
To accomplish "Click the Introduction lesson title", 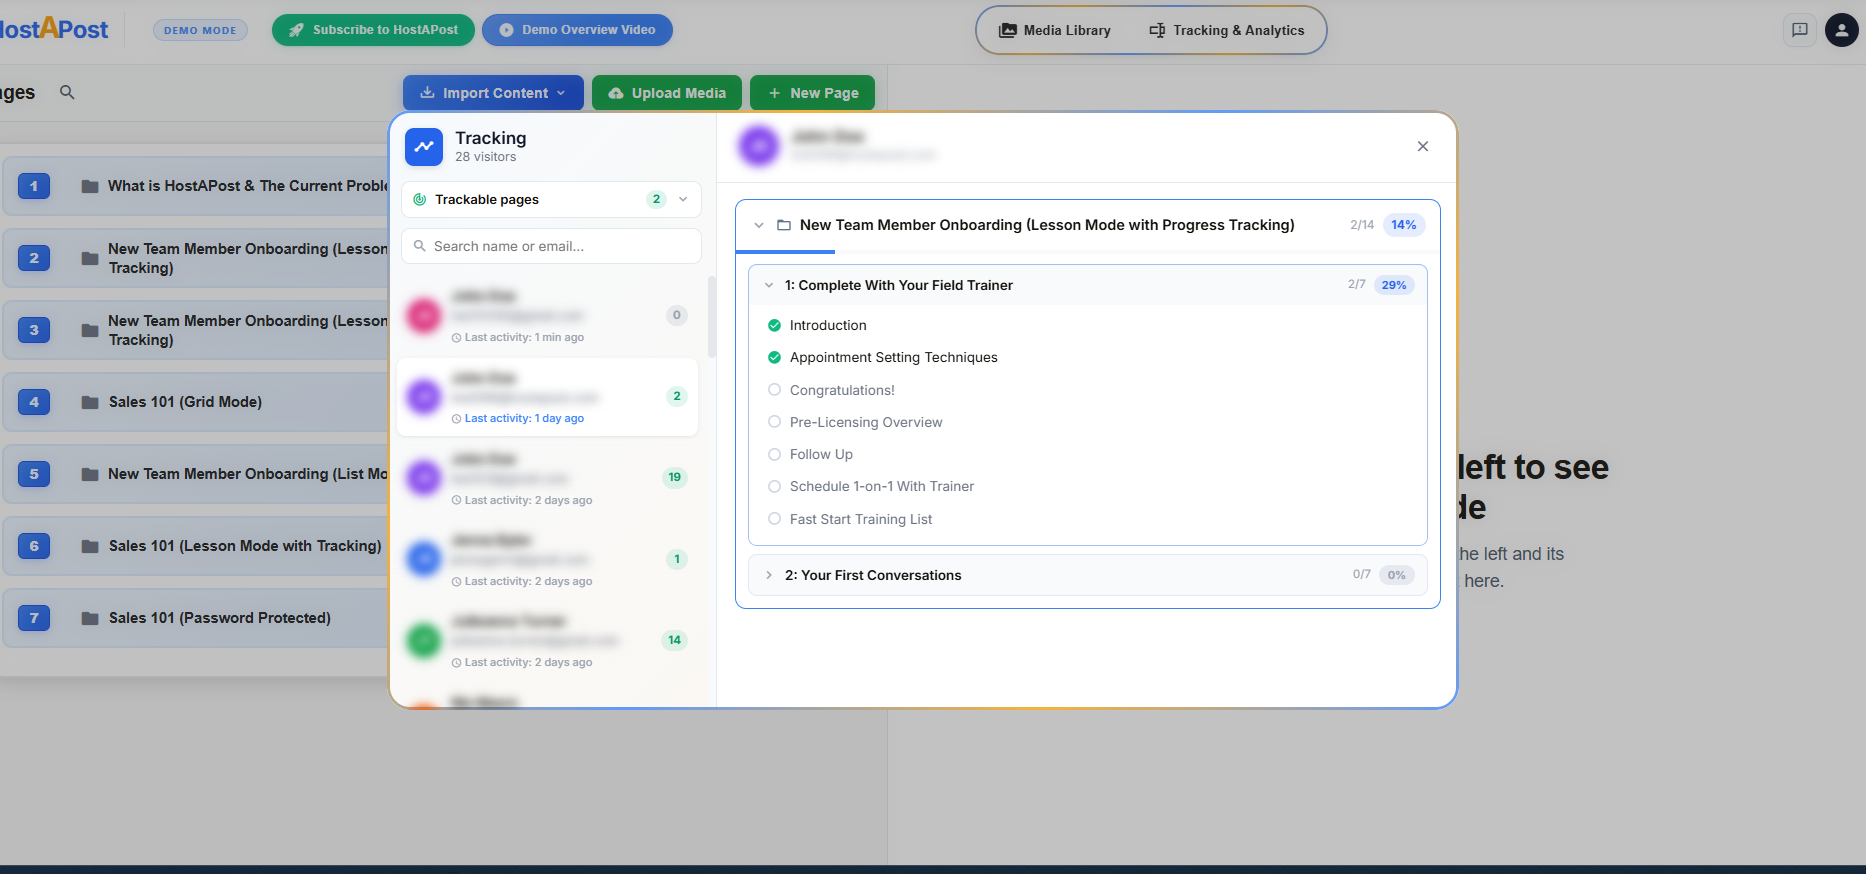I will pos(828,325).
